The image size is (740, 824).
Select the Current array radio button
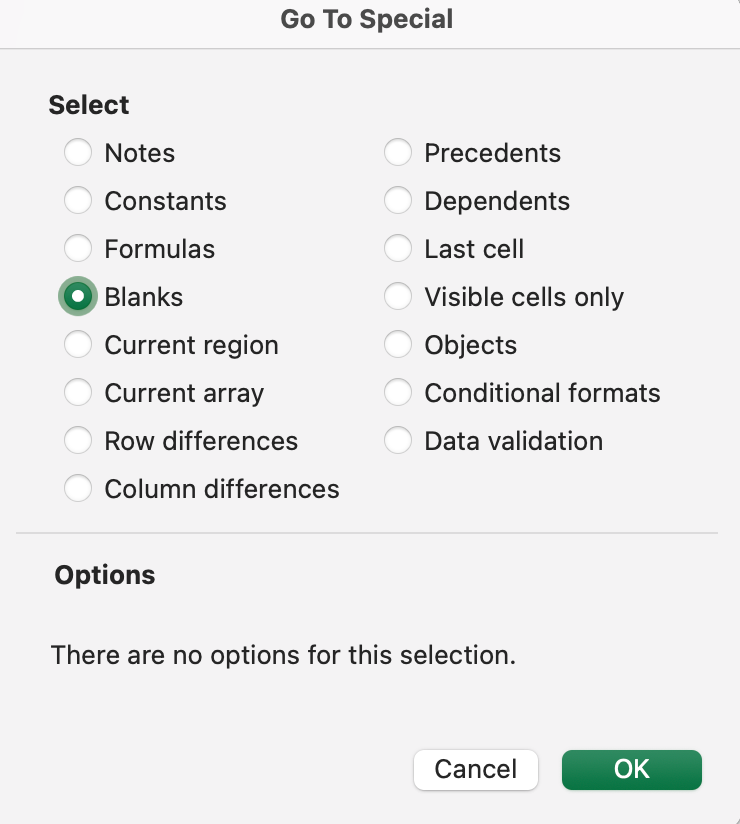(x=78, y=393)
